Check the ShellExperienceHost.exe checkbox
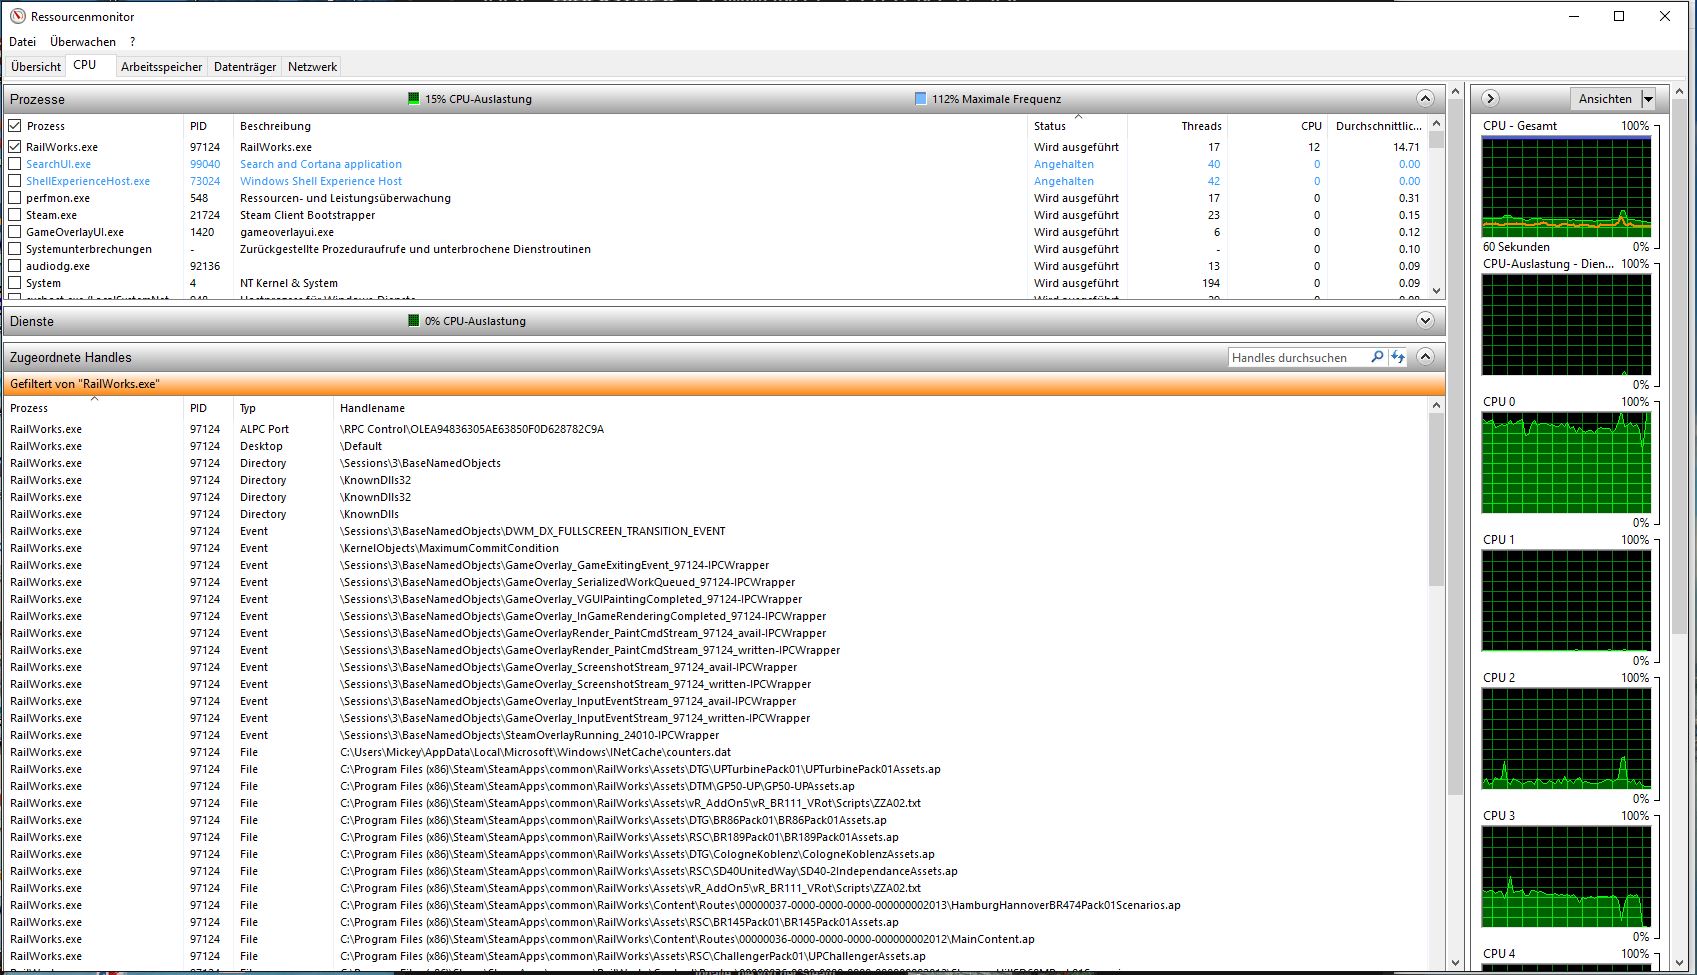 15,181
